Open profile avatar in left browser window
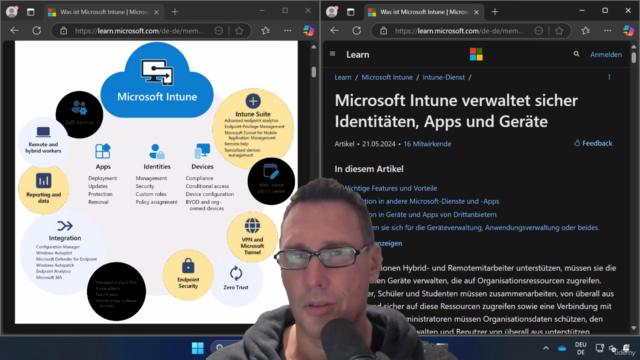The image size is (640, 360). coord(12,12)
